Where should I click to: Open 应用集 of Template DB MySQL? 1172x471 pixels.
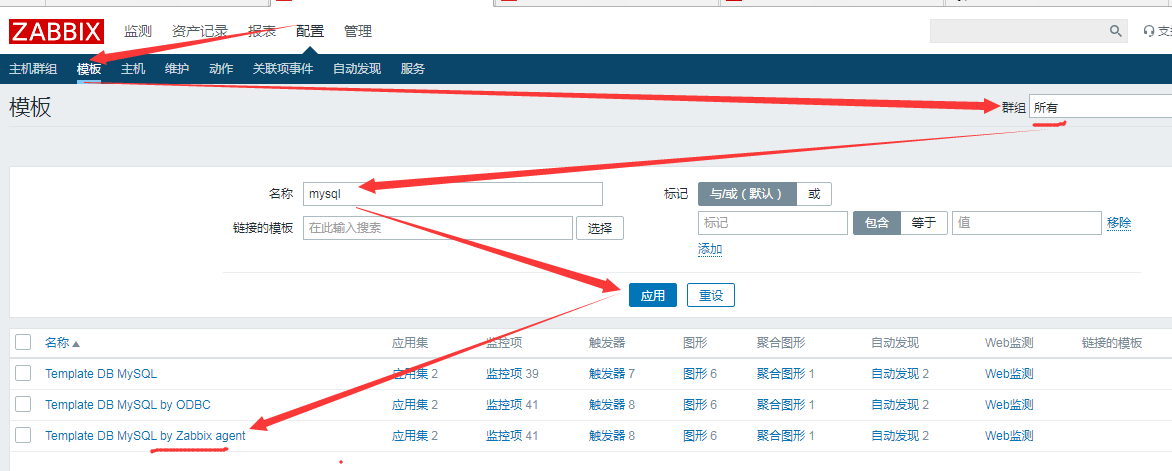coord(410,374)
